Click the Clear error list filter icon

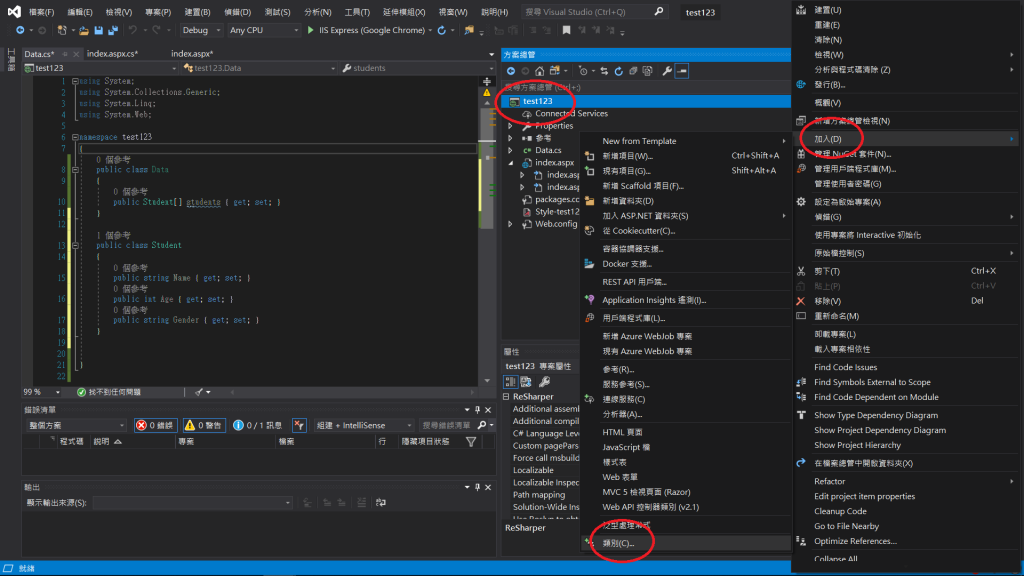tap(299, 425)
